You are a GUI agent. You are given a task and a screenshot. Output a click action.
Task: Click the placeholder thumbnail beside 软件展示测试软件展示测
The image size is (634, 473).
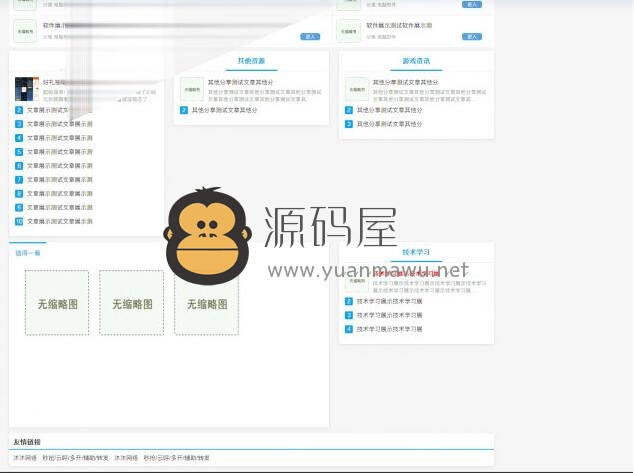point(349,31)
